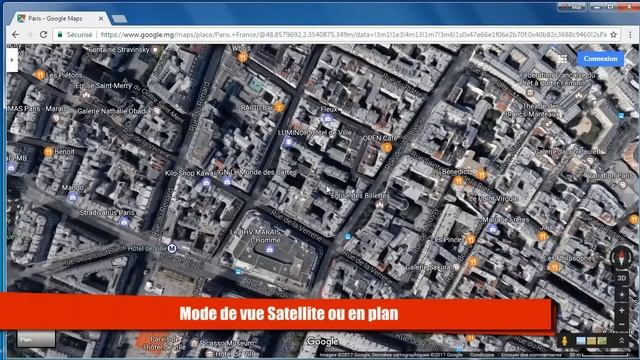Click the Hôtel de Ville metro icon
Image resolution: width=640 pixels, height=360 pixels.
point(172,248)
